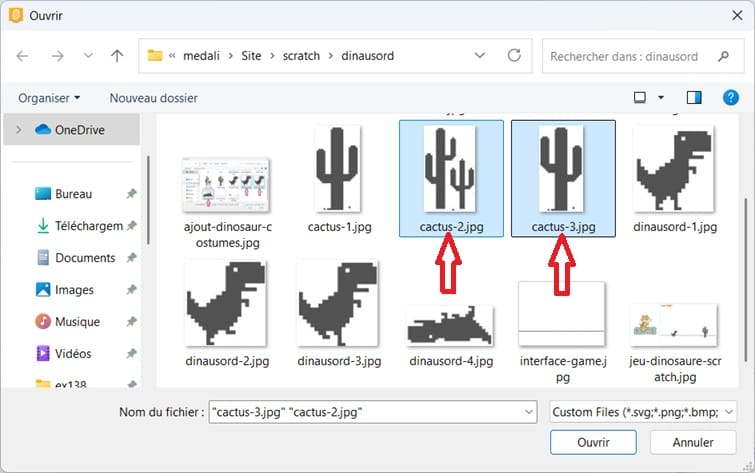Click the search in dinausord field

click(643, 56)
